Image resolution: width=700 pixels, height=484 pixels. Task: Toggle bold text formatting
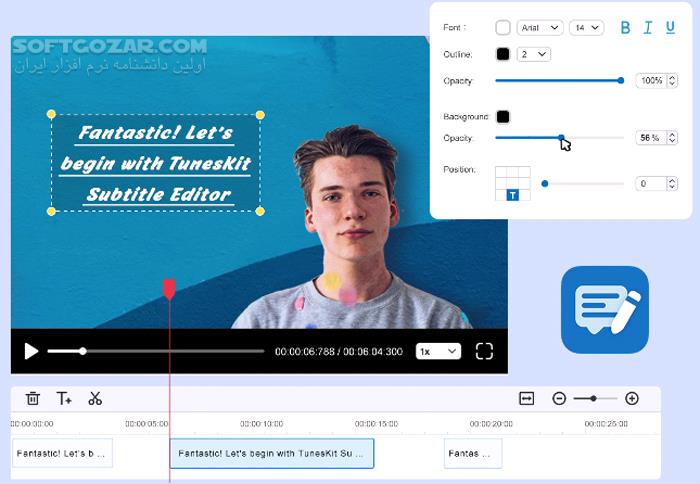click(x=625, y=28)
